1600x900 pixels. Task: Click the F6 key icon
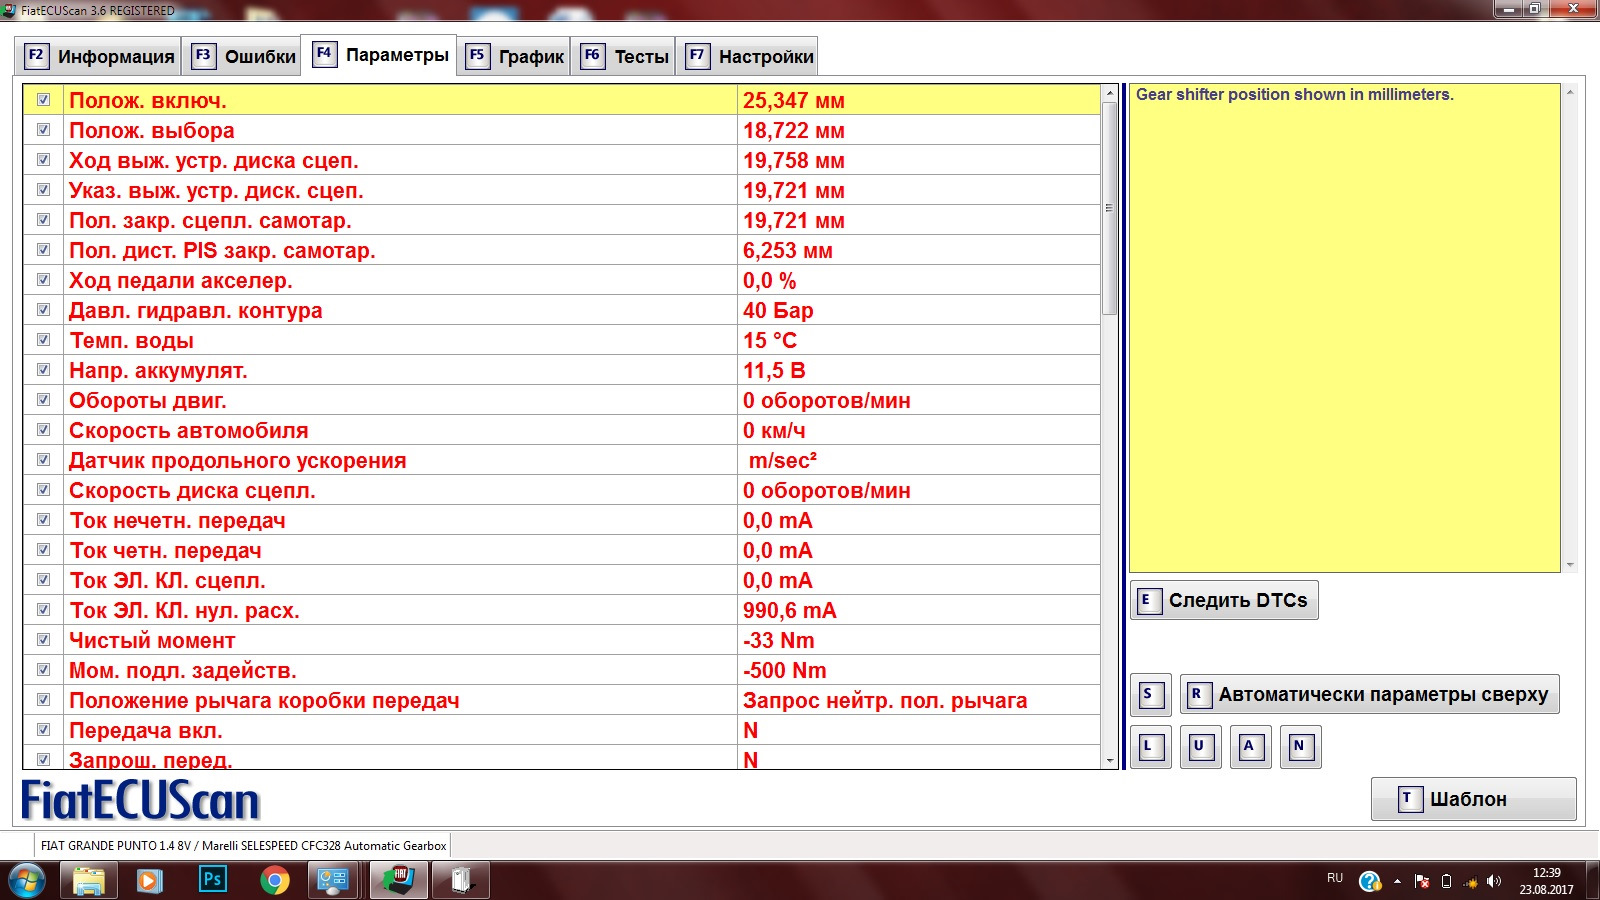(592, 55)
